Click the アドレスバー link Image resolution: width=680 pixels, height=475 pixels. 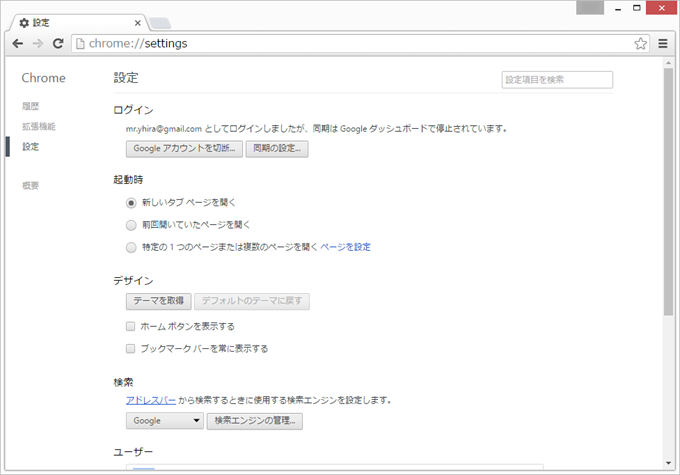(151, 400)
